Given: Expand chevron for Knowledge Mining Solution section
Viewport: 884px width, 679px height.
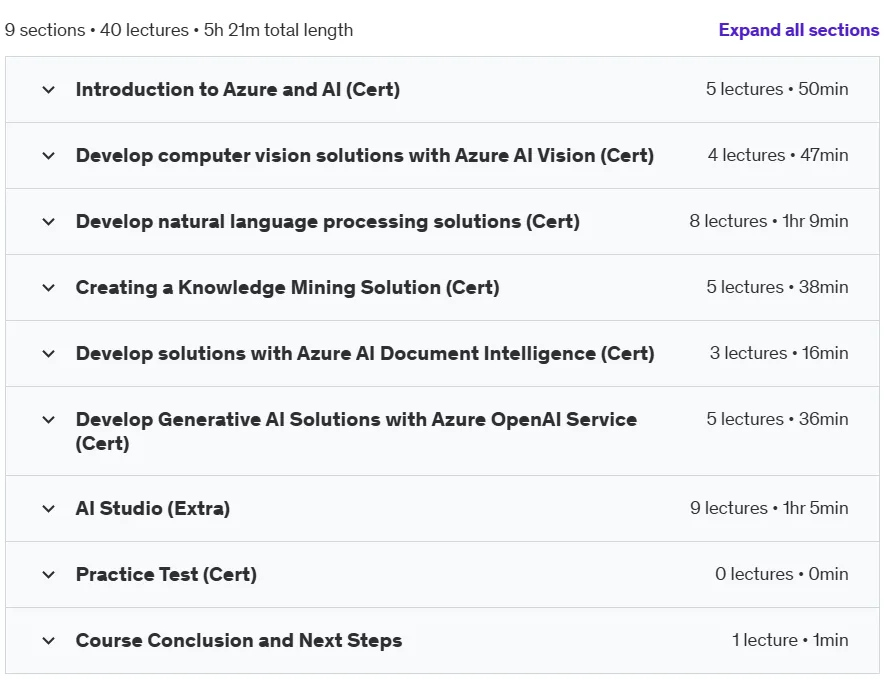Looking at the screenshot, I should pos(48,288).
